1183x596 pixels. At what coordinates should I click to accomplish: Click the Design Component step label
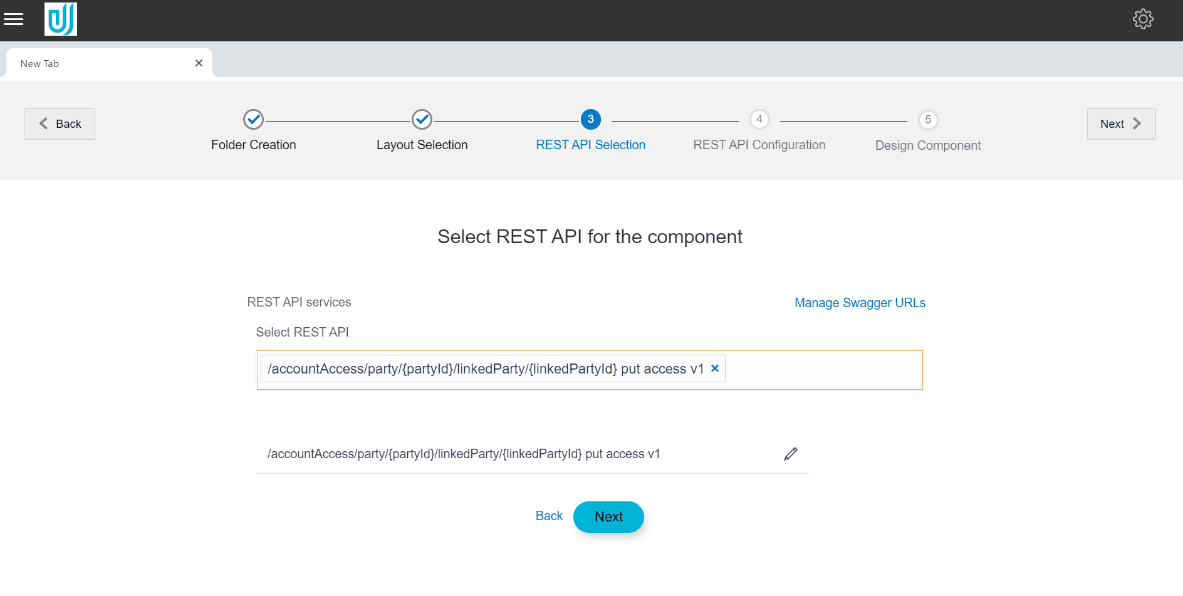tap(928, 146)
